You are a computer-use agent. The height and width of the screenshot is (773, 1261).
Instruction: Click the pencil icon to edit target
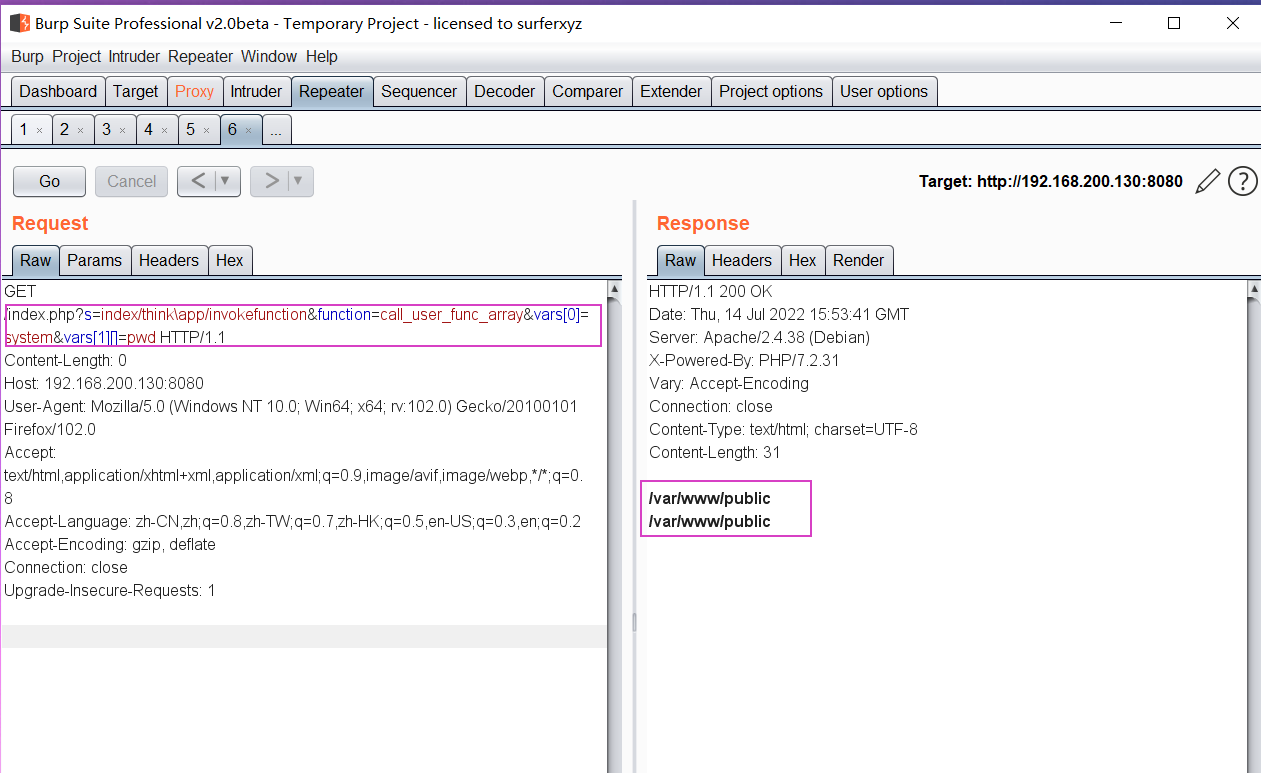pos(1208,181)
